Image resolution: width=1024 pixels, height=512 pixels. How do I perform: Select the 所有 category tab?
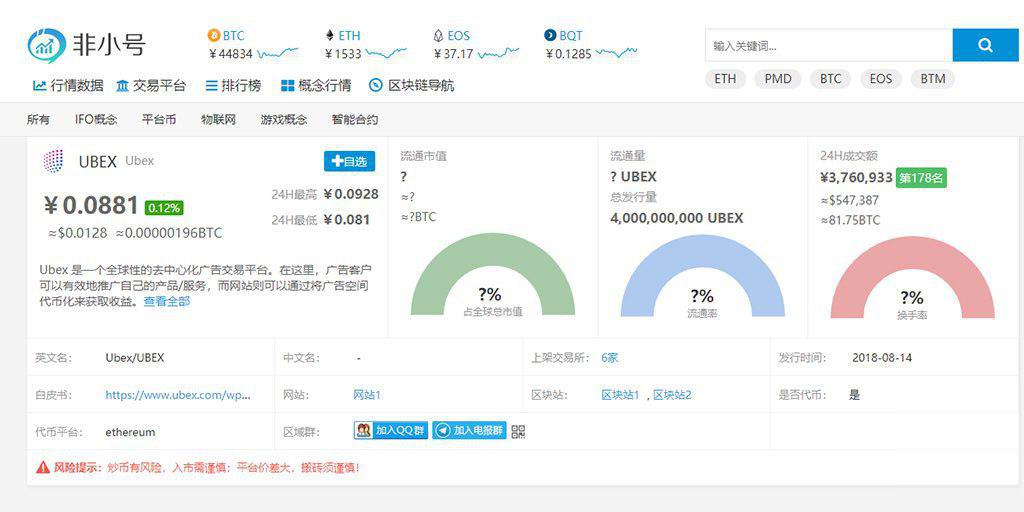pos(38,120)
